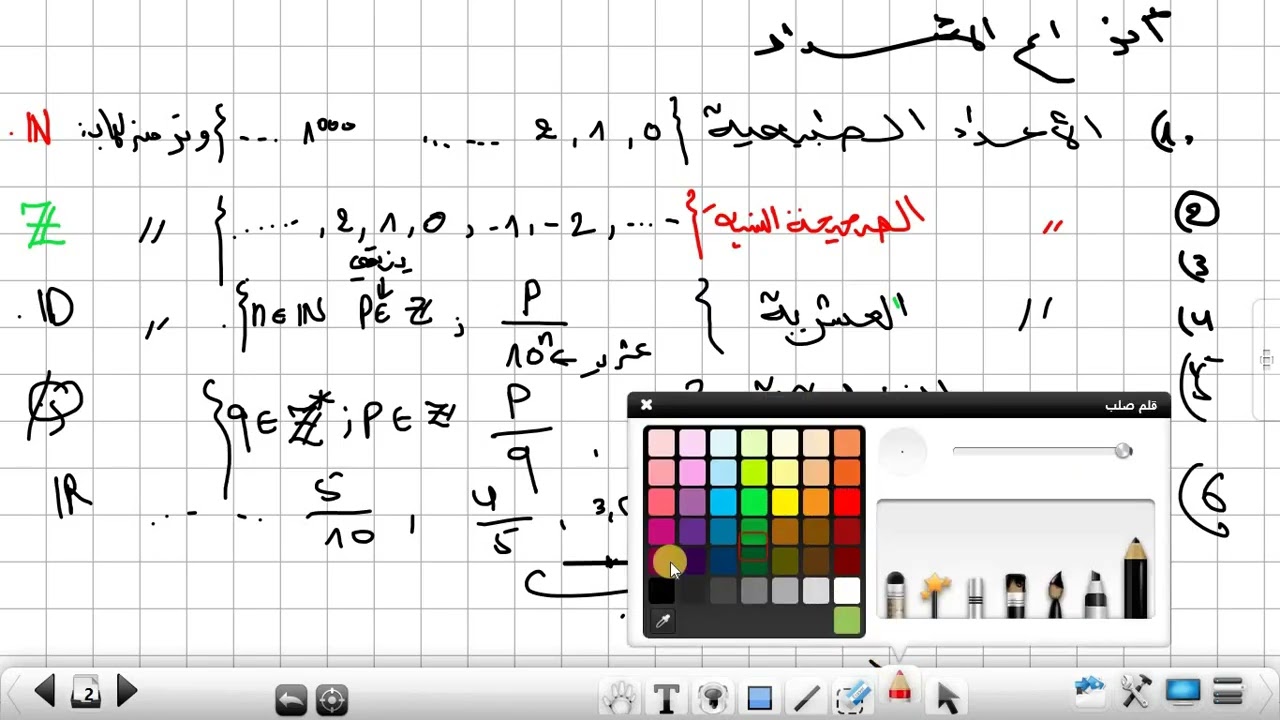
Task: Choose the black pencil pen
Action: coord(1135,578)
